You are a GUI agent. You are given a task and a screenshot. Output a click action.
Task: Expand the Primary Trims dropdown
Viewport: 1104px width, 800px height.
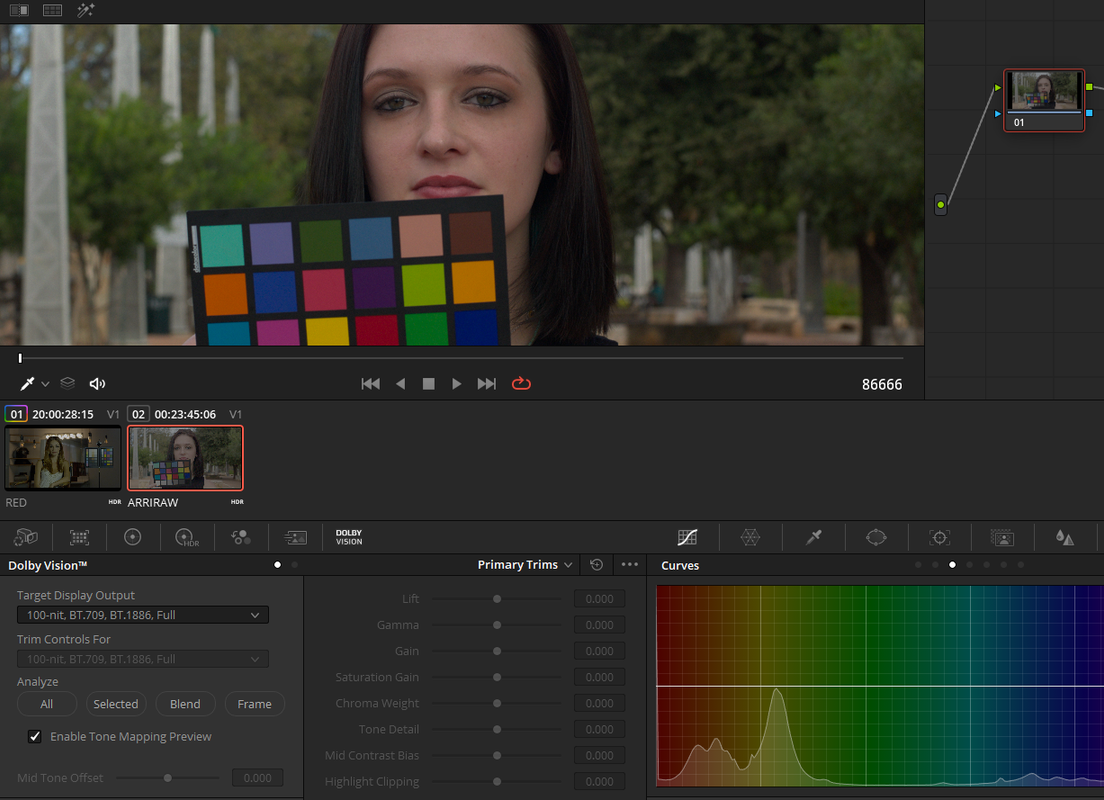pos(525,565)
